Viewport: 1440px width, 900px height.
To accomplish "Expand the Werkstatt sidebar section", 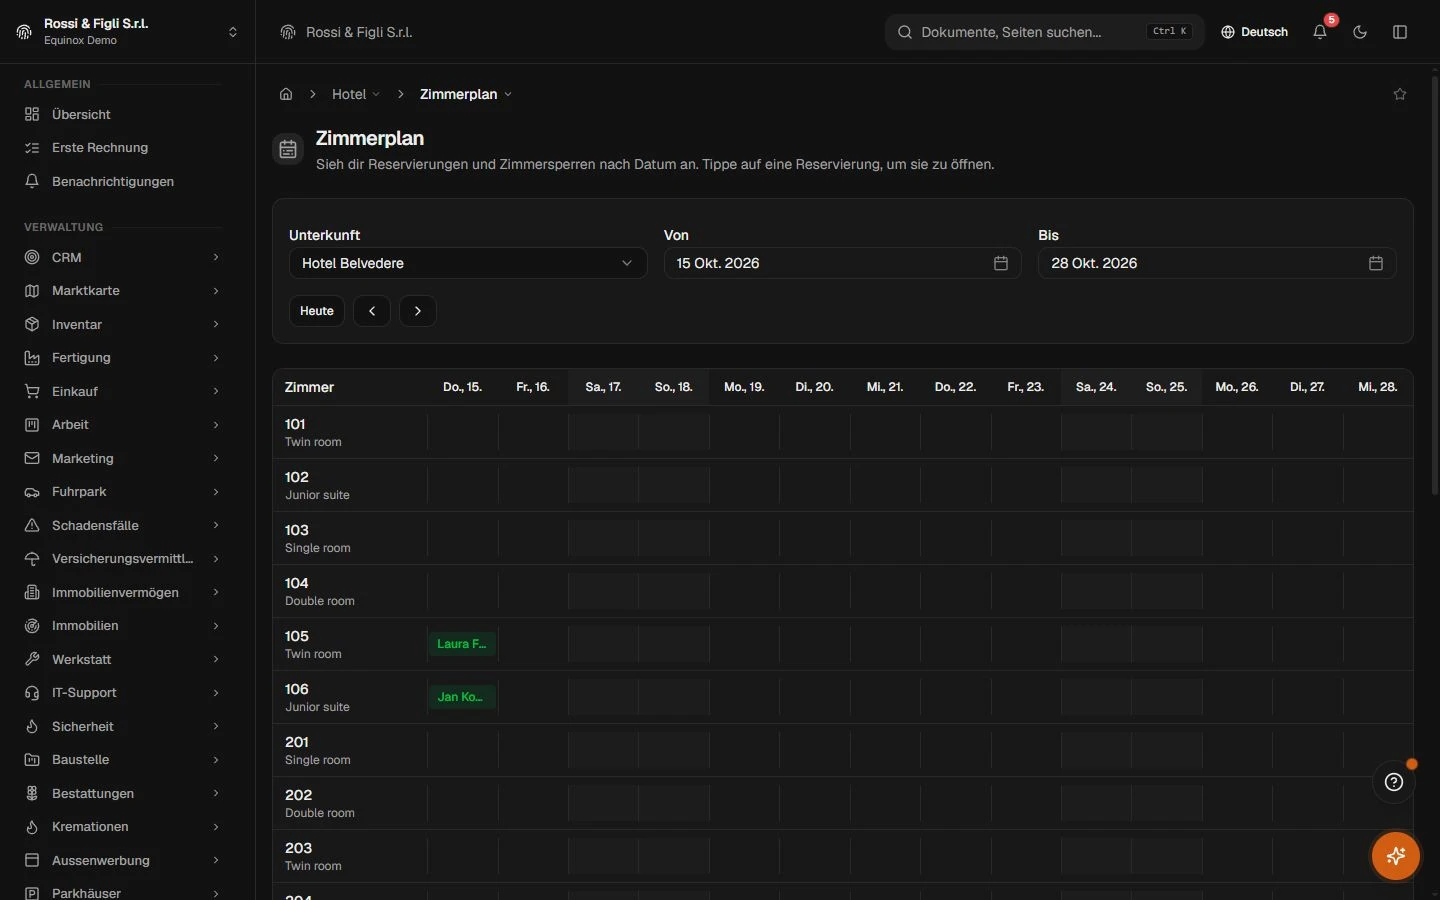I will click(122, 660).
